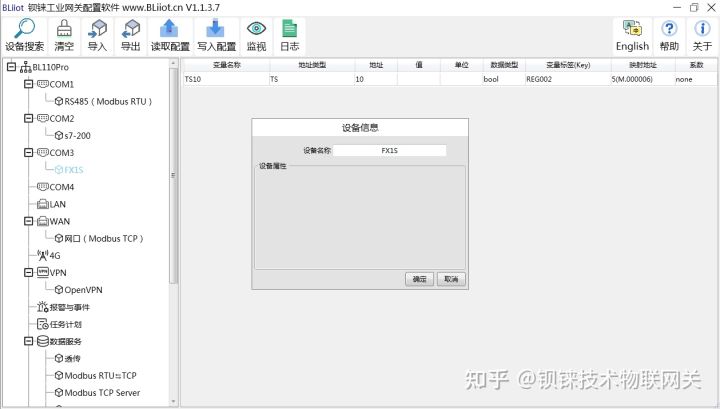Viewport: 720px width, 409px height.
Task: Select the COM4 port node
Action: 56,187
